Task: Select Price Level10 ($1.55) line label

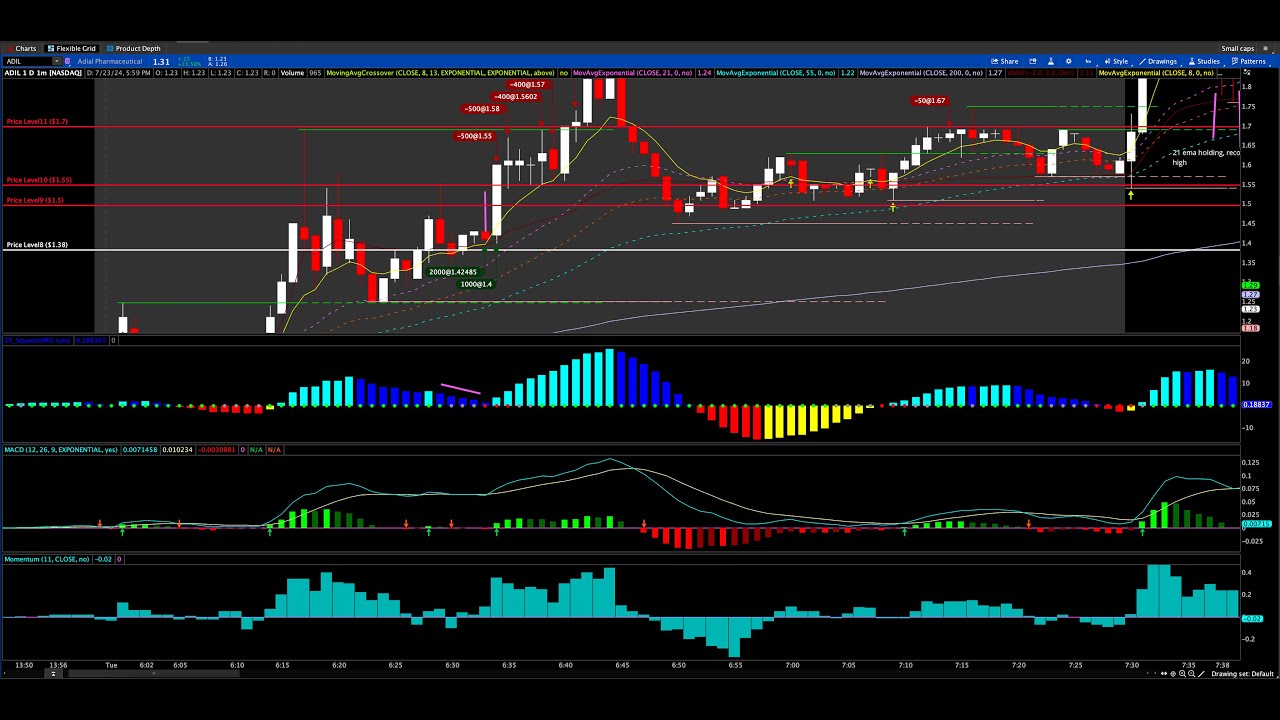Action: click(x=39, y=180)
